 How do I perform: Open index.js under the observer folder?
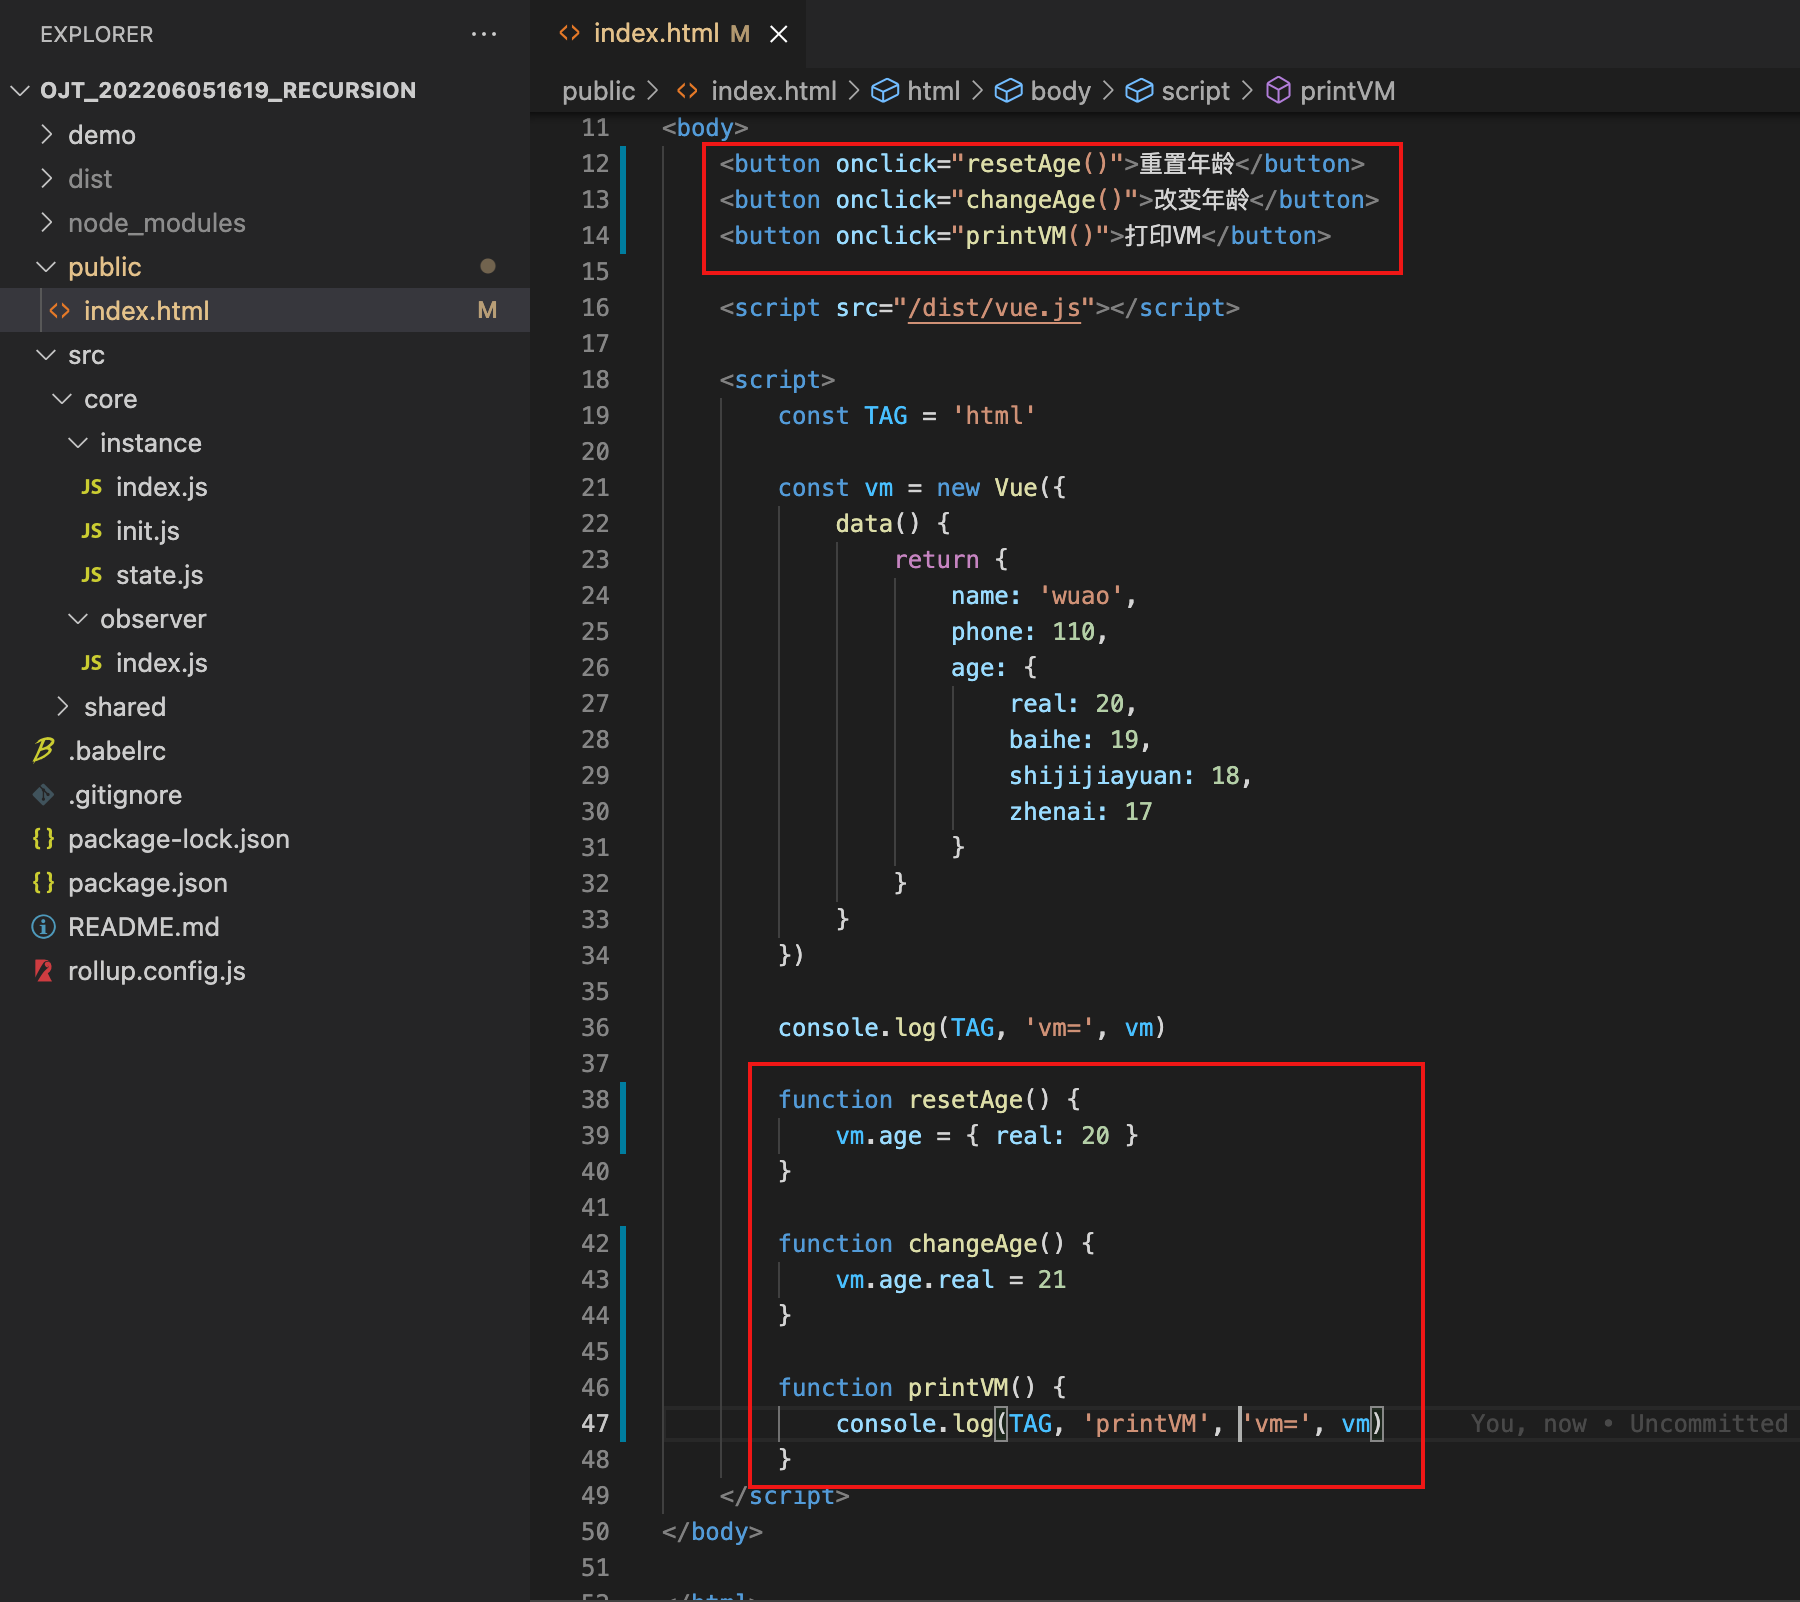click(265, 662)
